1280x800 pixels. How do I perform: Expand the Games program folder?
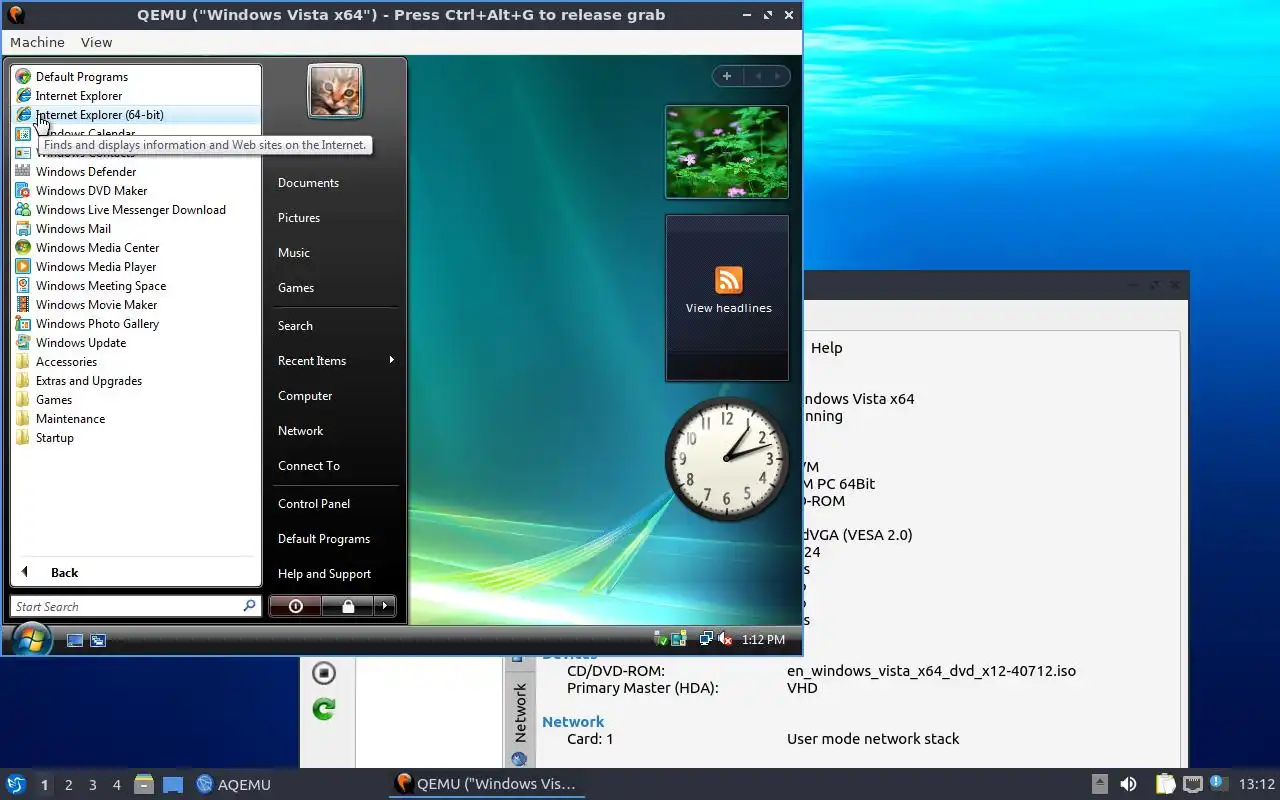(54, 400)
